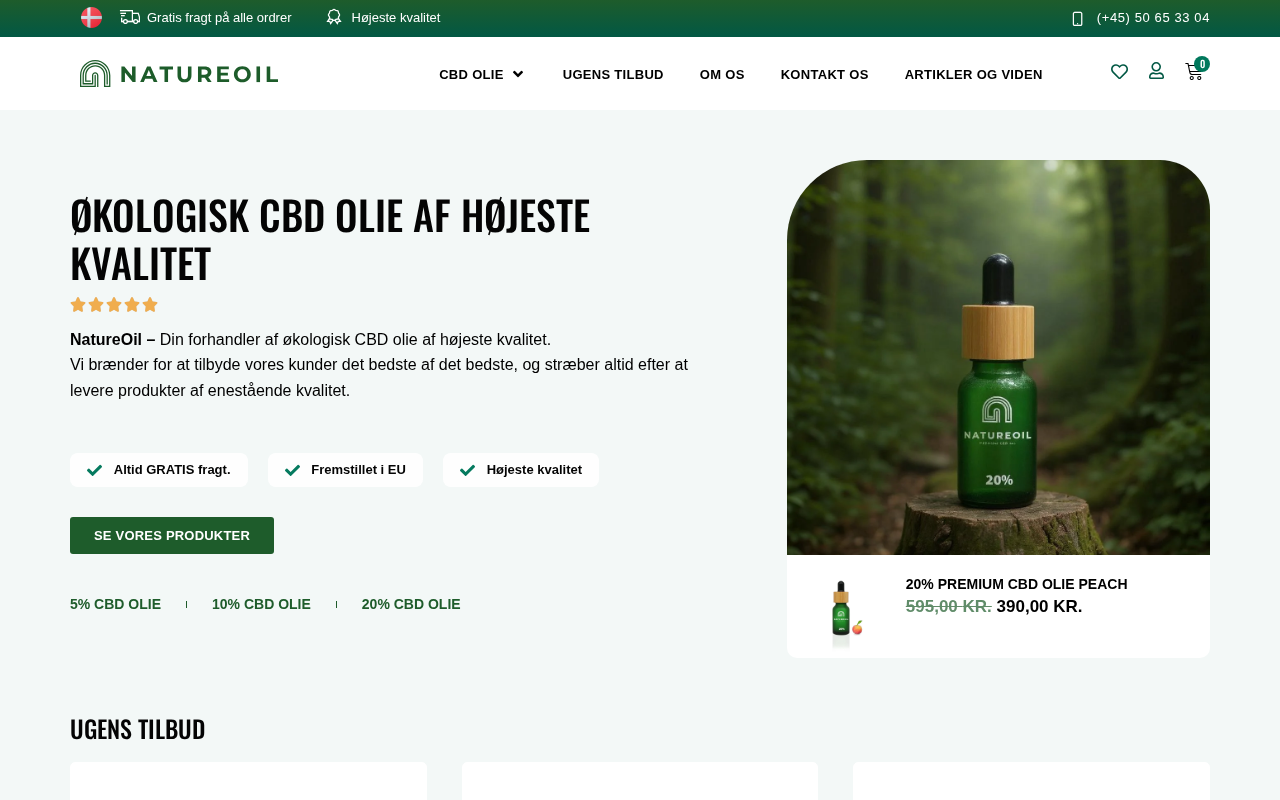Click the checkmark beside Højeste kvalitet badge
Screen dimensions: 1280x800
(x=467, y=470)
